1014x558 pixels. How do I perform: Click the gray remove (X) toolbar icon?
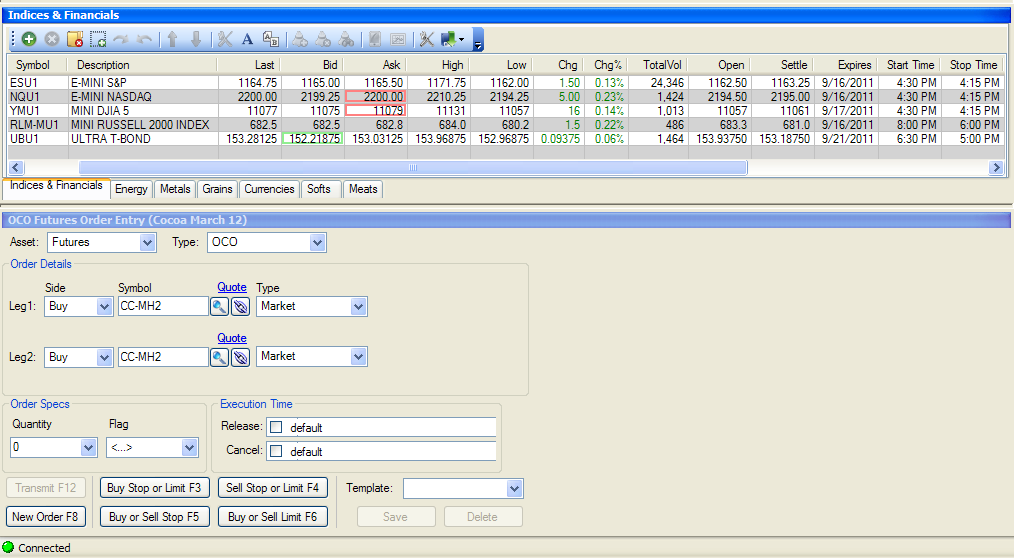[52, 39]
